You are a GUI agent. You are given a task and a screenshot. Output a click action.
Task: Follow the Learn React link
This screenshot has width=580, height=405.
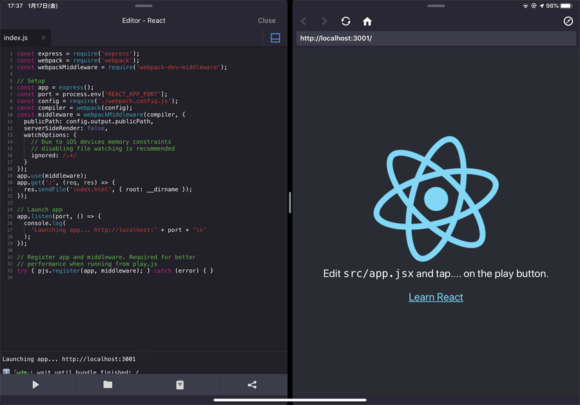coord(436,297)
